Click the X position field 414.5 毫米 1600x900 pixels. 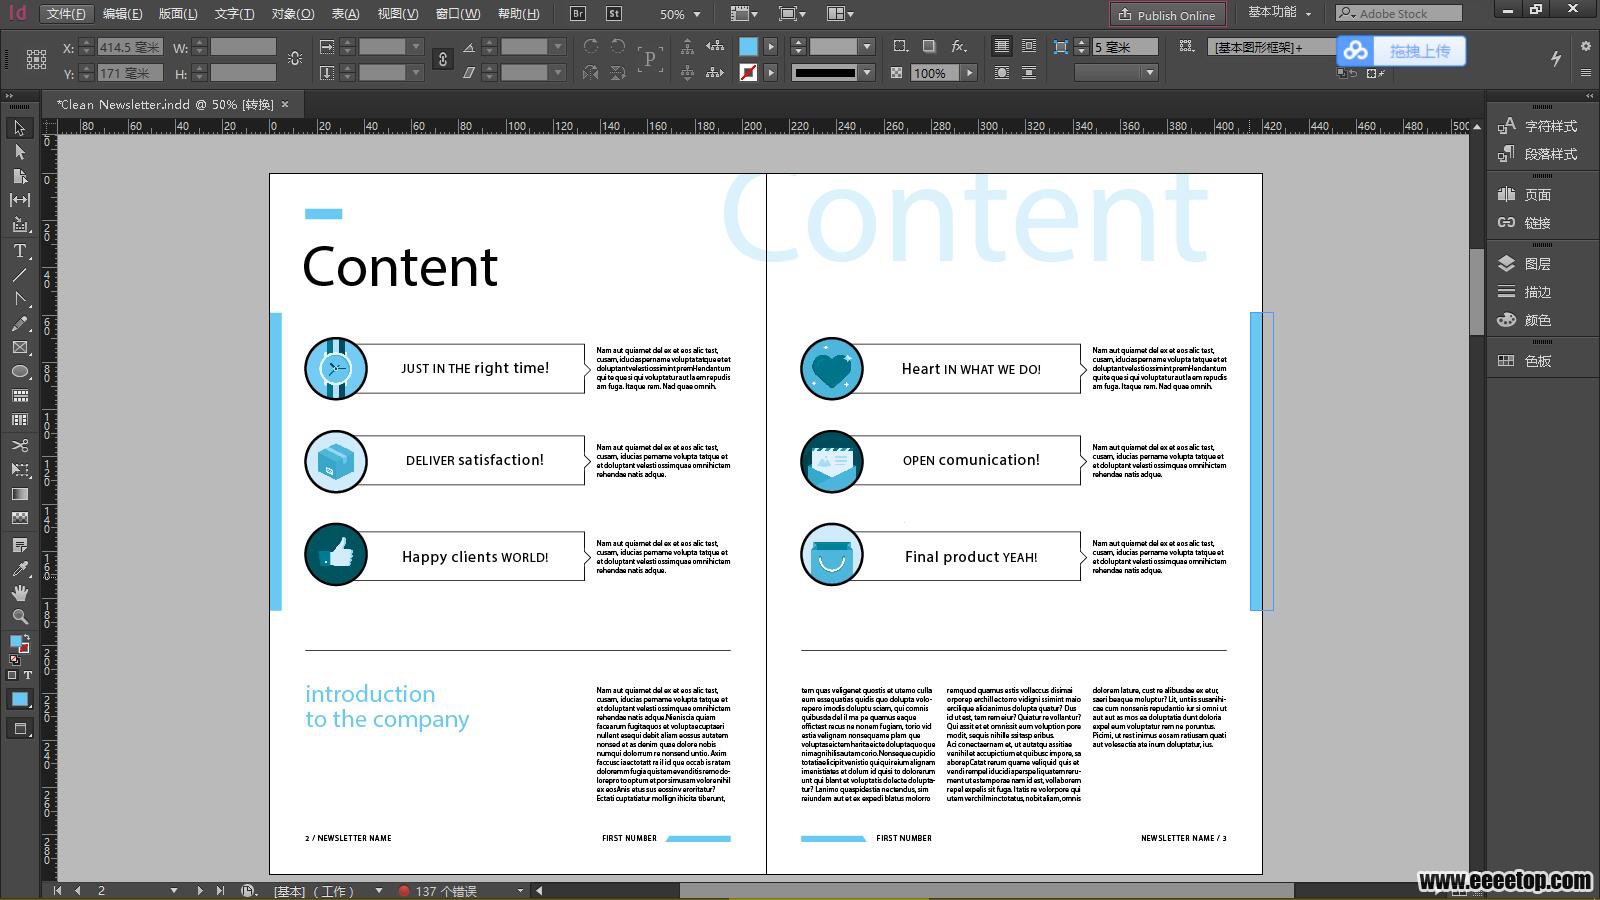click(129, 47)
